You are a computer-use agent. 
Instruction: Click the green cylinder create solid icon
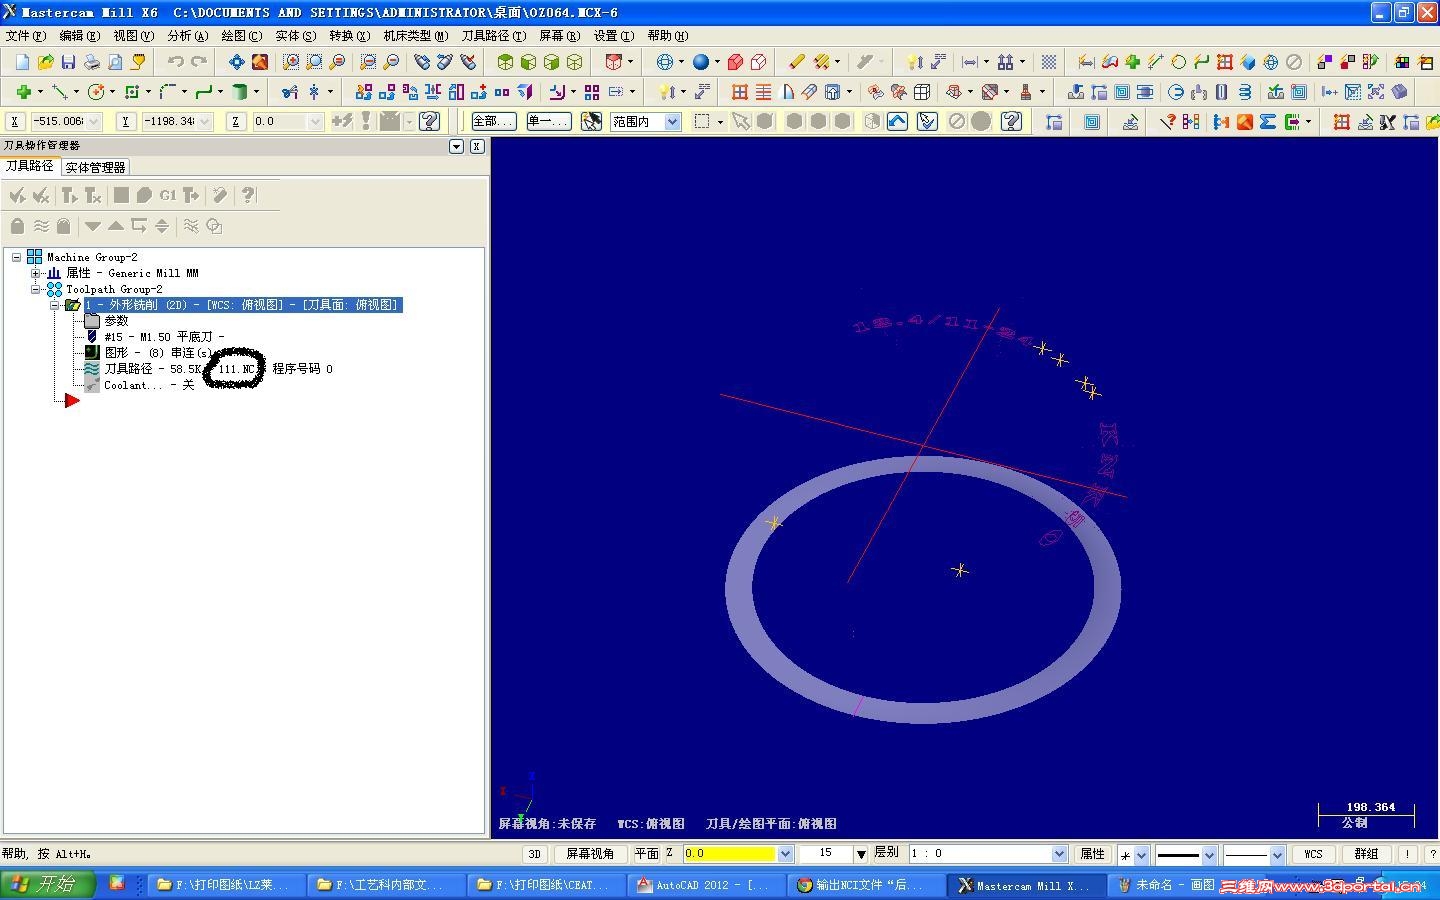239,92
